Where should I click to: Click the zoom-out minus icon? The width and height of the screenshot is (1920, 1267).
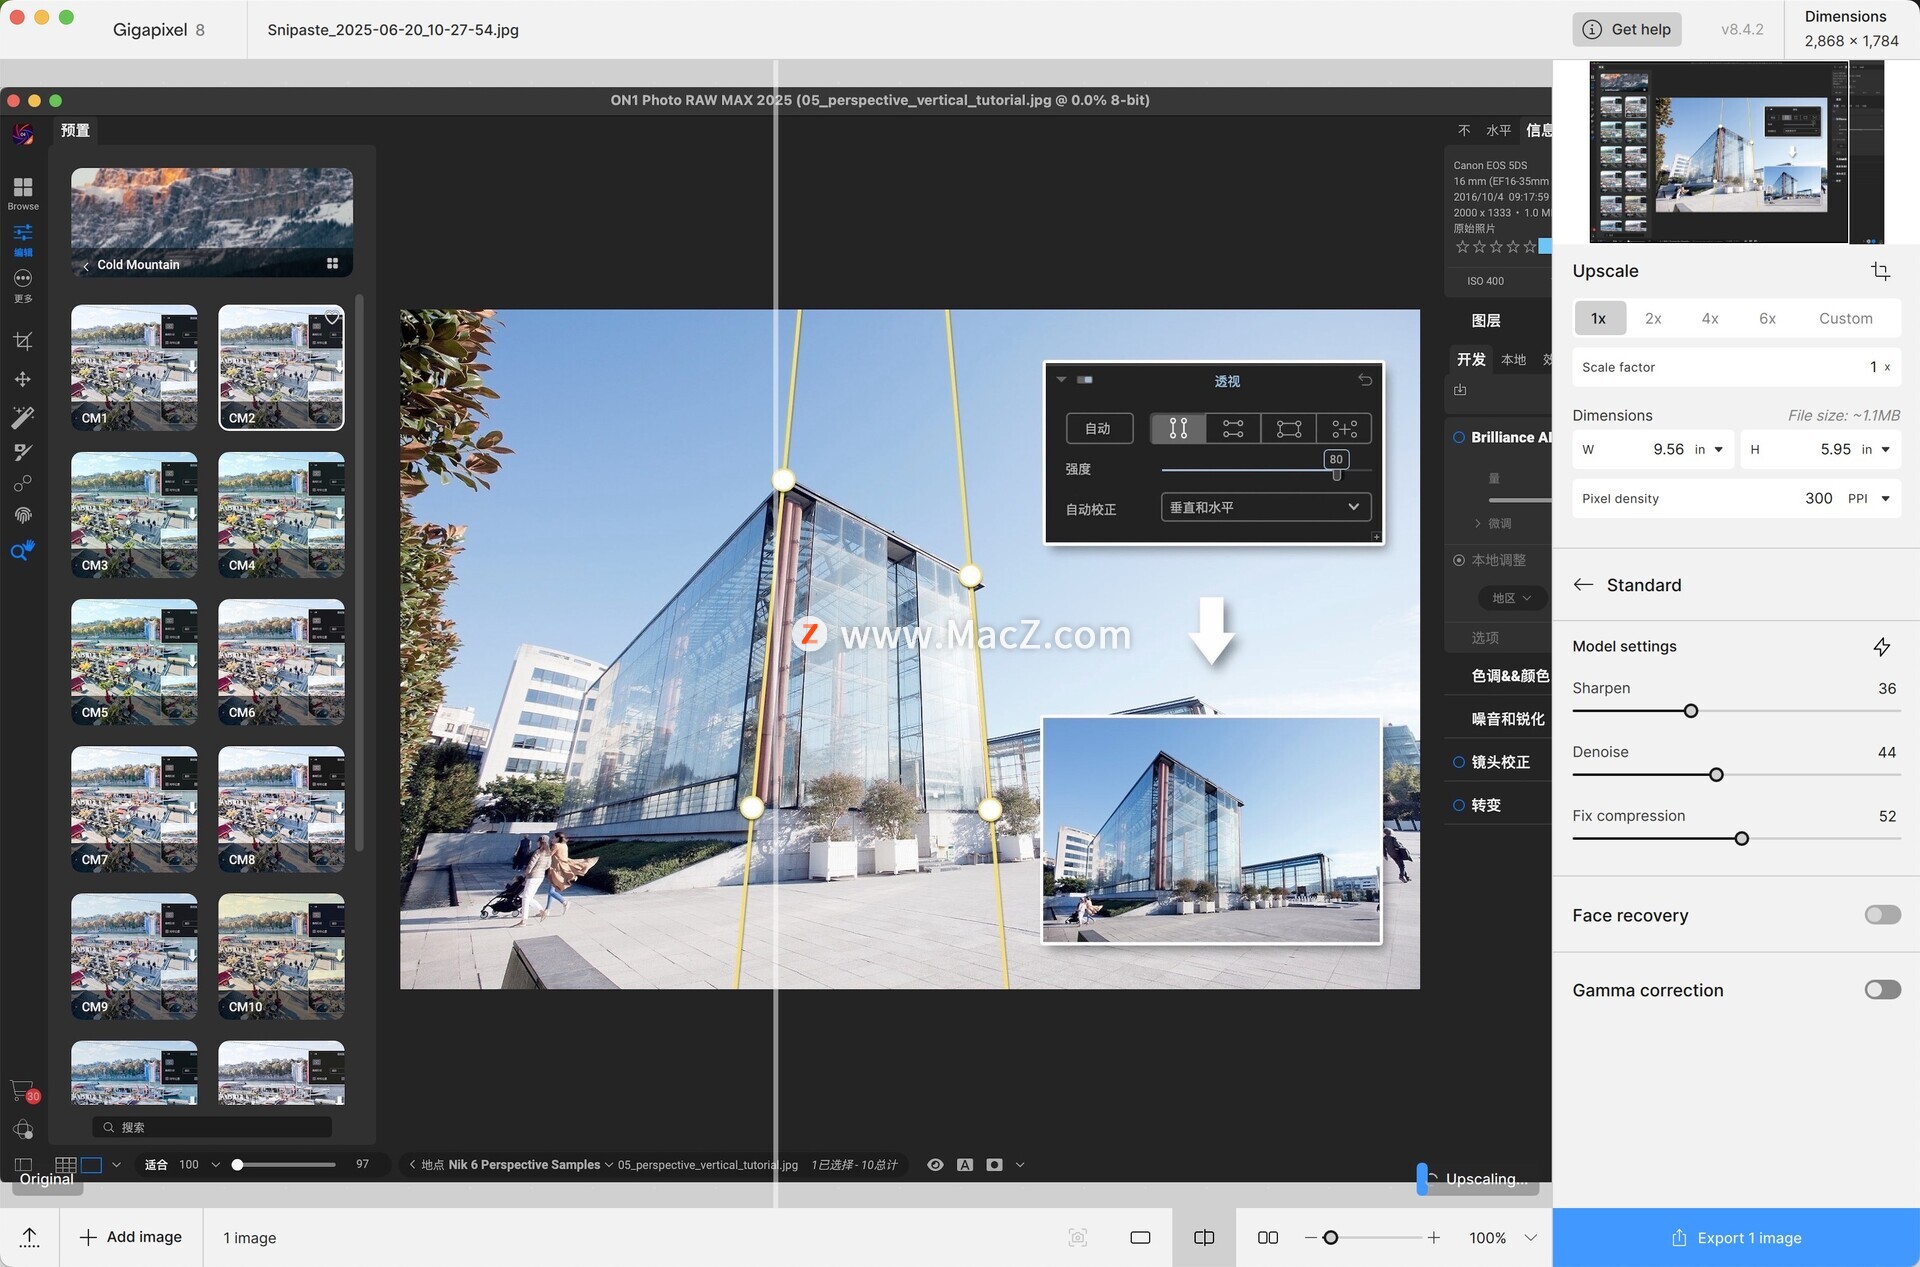click(x=1310, y=1238)
